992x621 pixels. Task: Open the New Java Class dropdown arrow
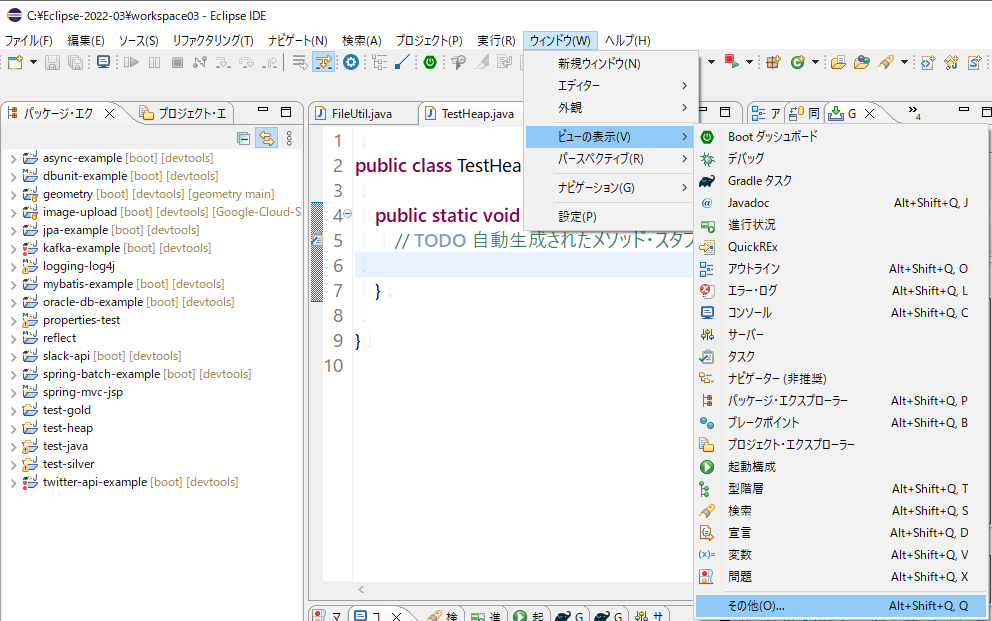point(815,62)
